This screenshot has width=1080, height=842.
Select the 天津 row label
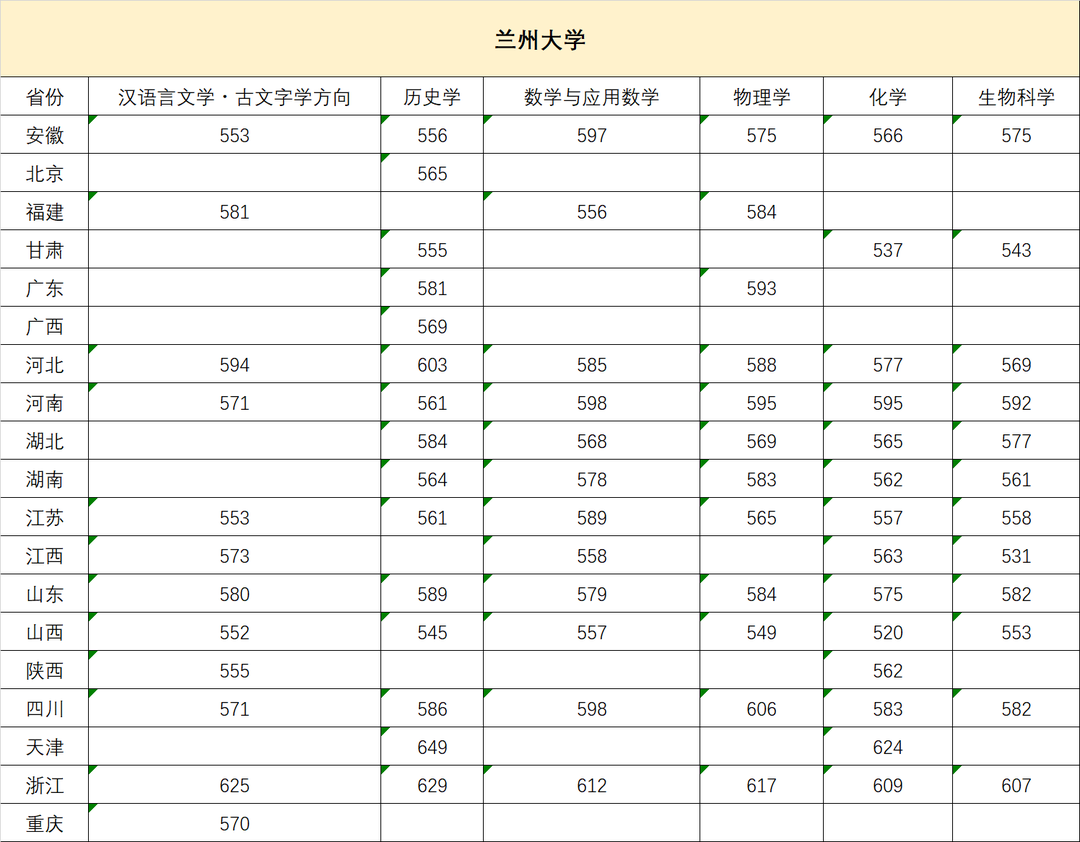45,747
